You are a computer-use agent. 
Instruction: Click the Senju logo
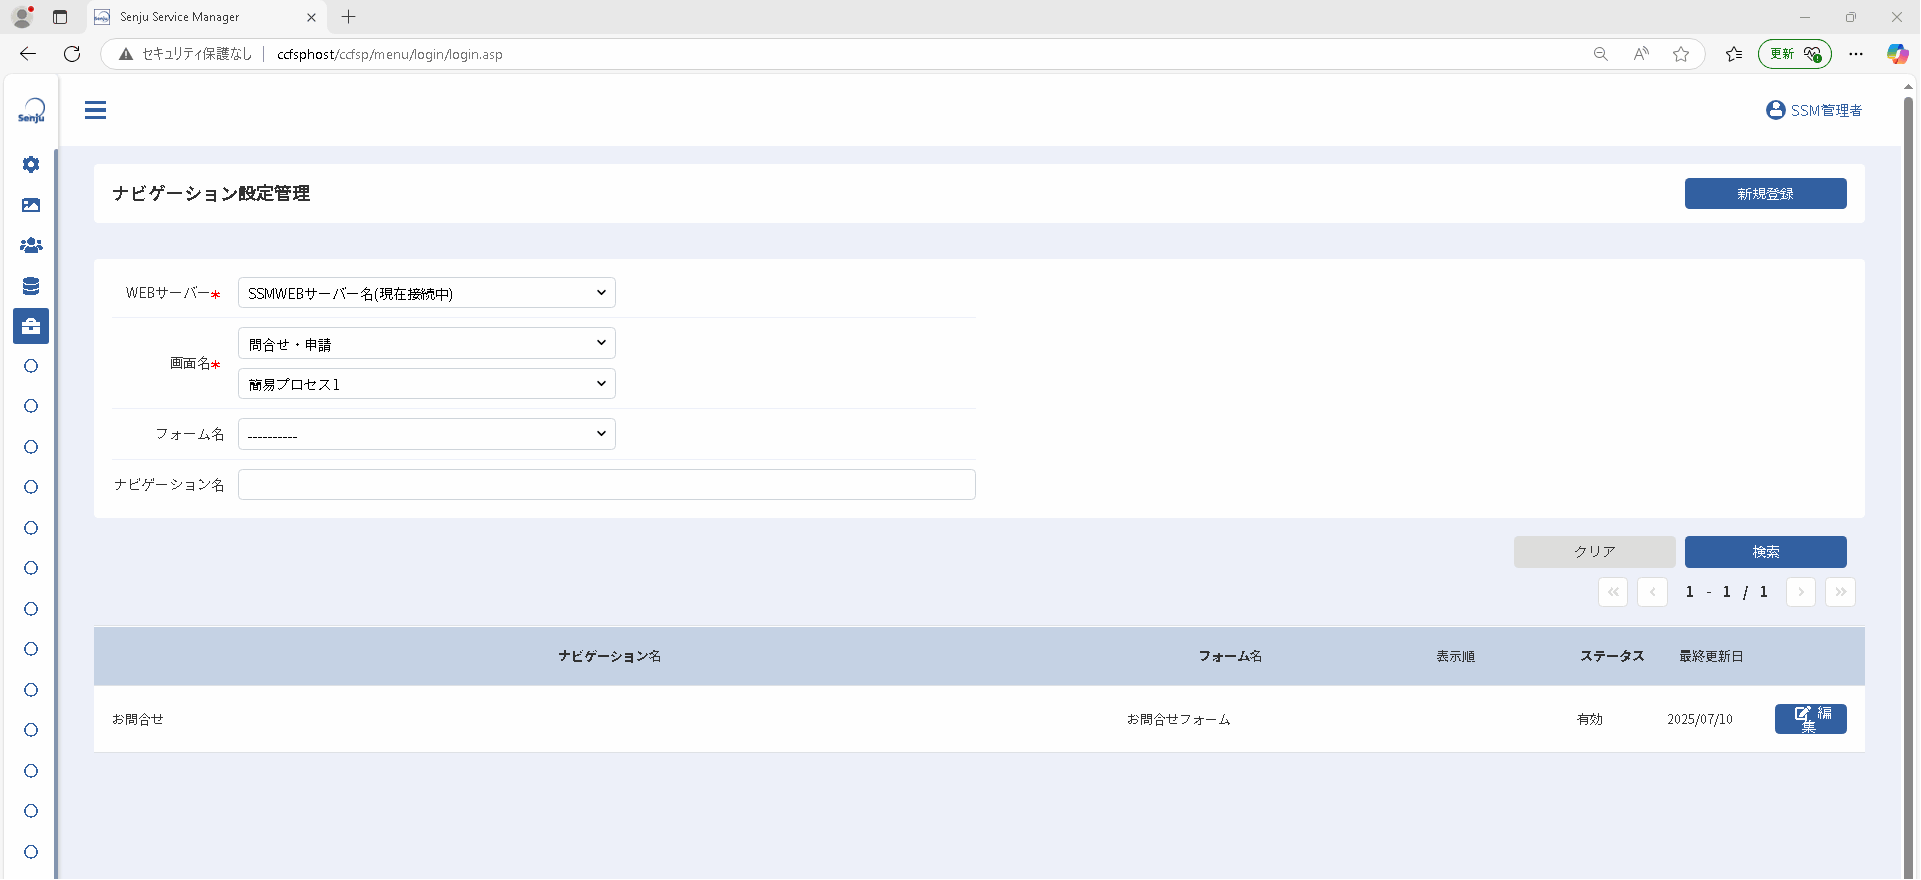(x=31, y=111)
